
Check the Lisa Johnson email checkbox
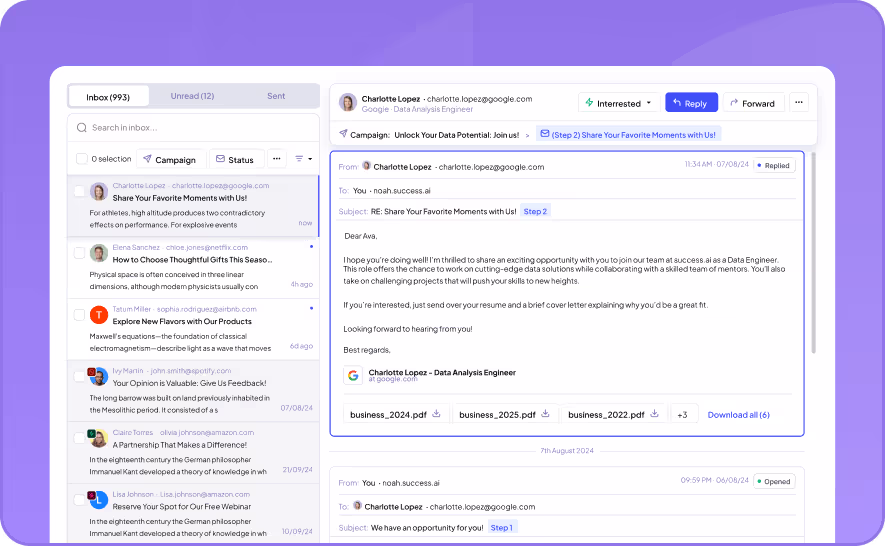(x=80, y=500)
